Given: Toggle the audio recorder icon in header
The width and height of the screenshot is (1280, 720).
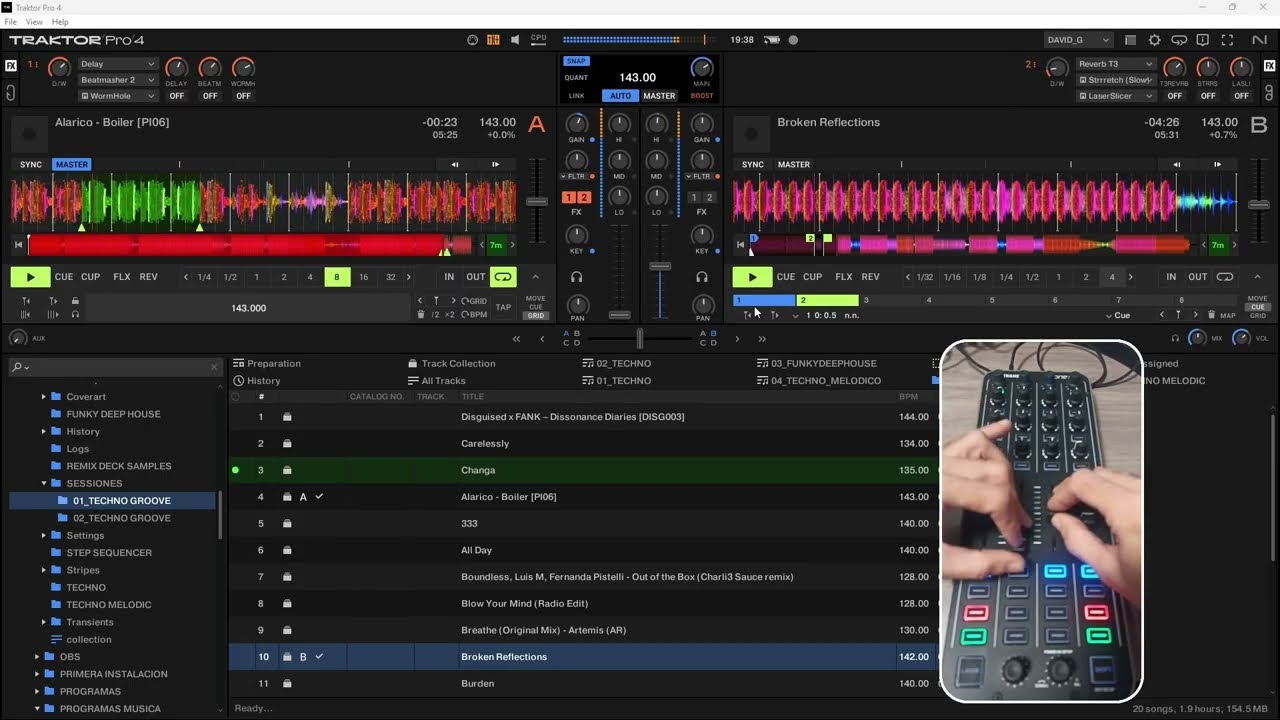Looking at the screenshot, I should point(793,40).
